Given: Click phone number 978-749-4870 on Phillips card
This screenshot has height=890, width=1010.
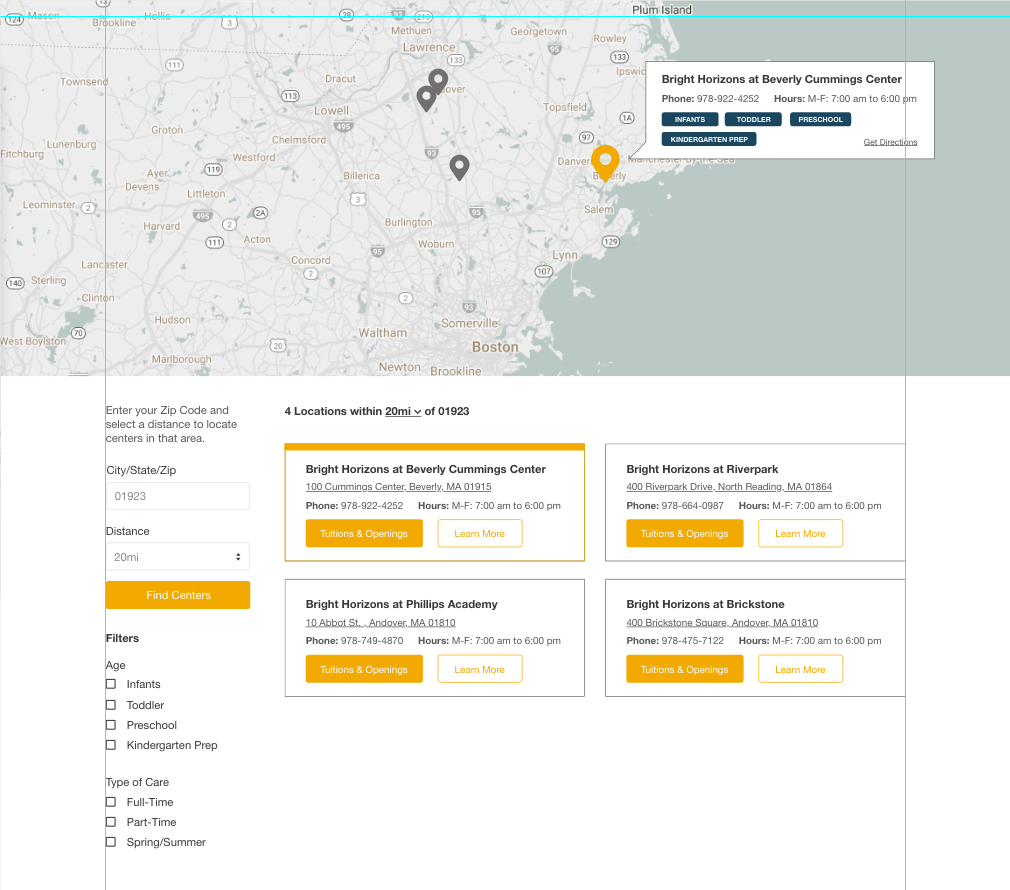Looking at the screenshot, I should 372,641.
